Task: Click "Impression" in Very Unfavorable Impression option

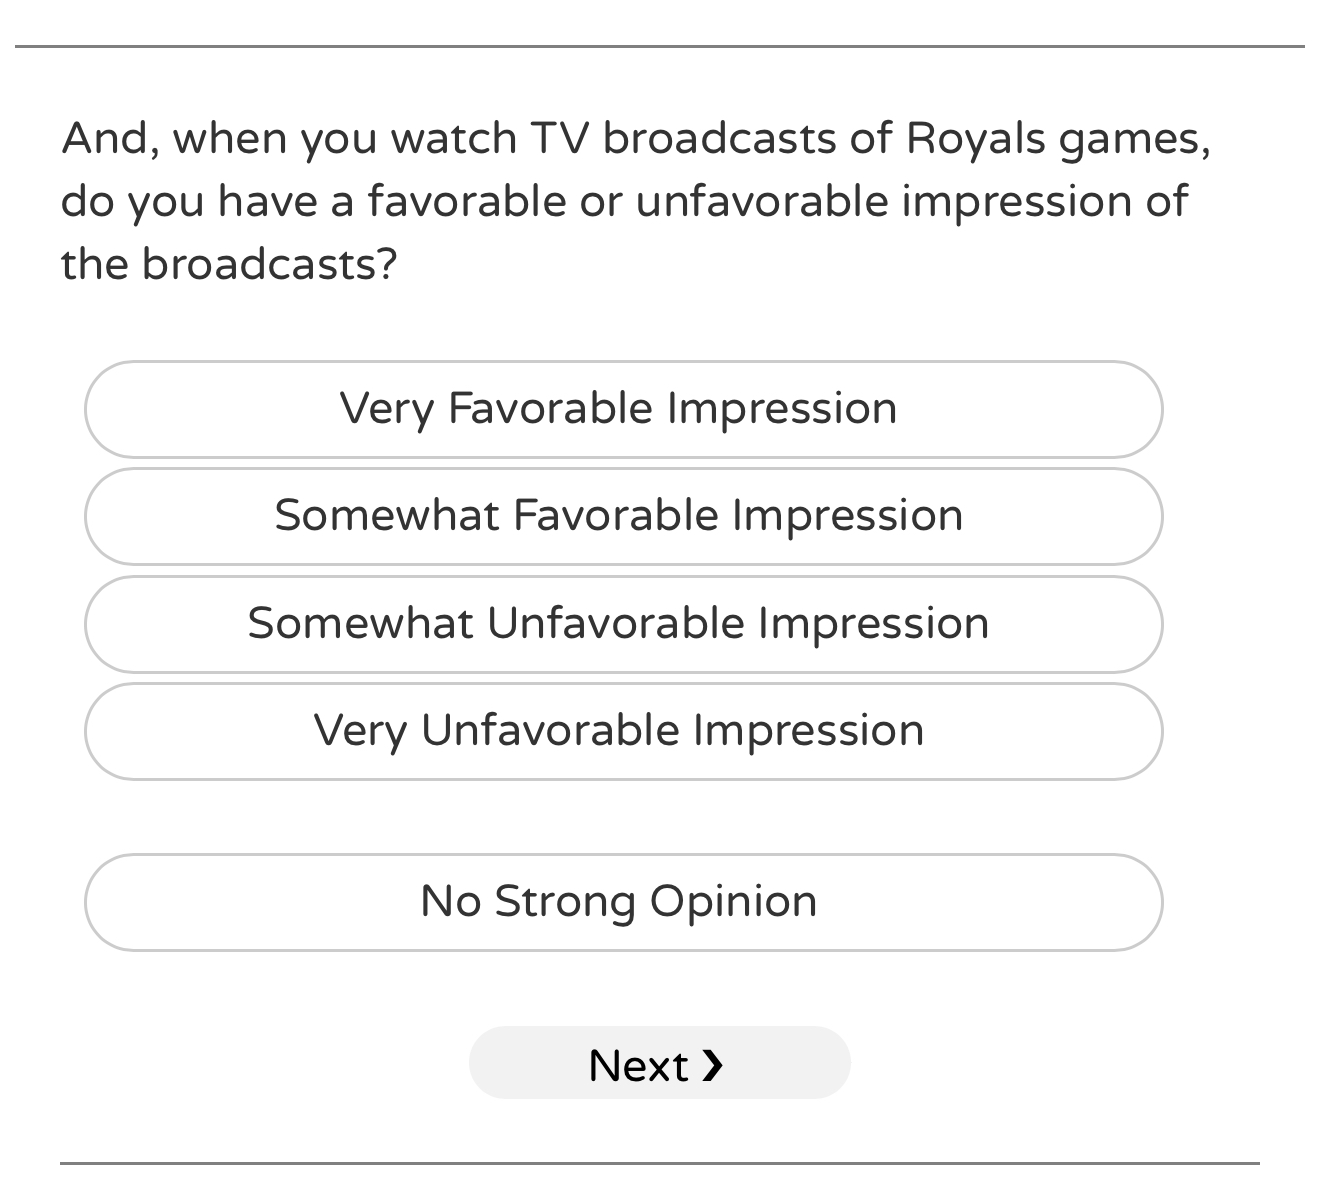Action: pos(808,731)
